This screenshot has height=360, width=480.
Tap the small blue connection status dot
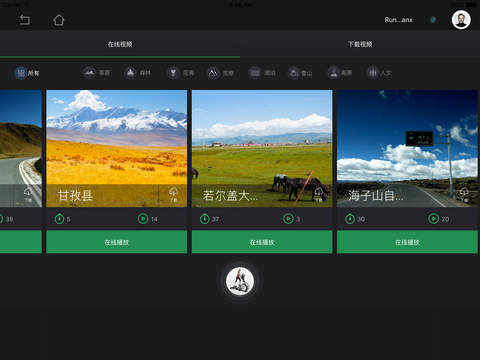(433, 20)
